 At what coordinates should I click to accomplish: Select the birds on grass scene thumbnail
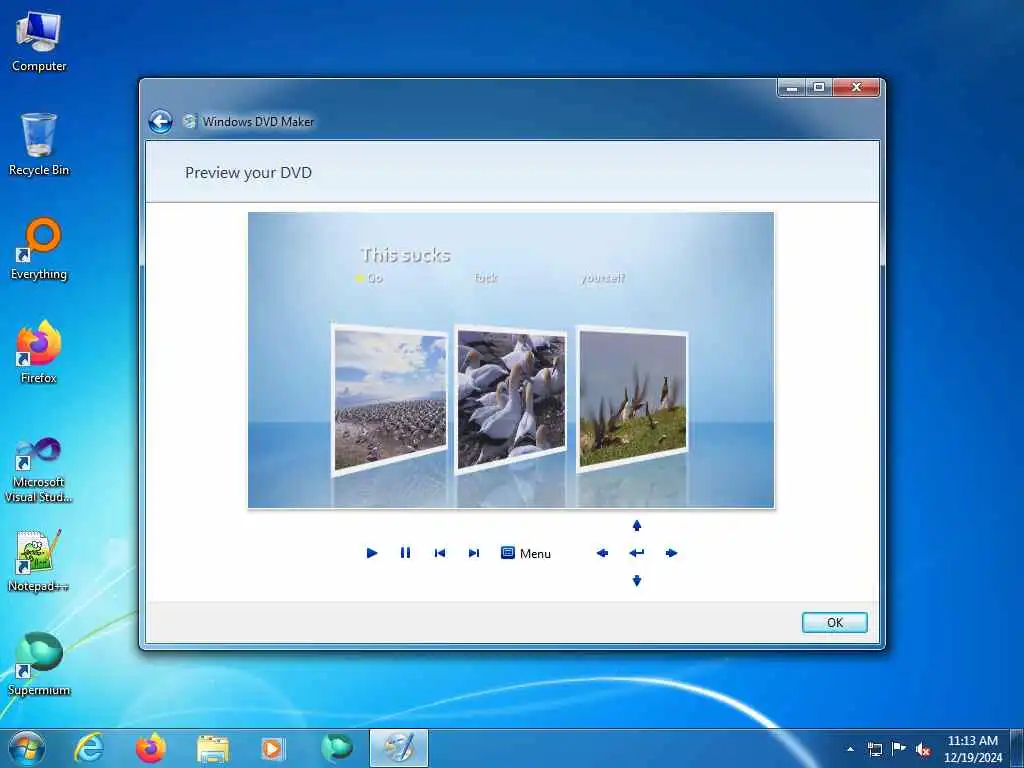632,398
